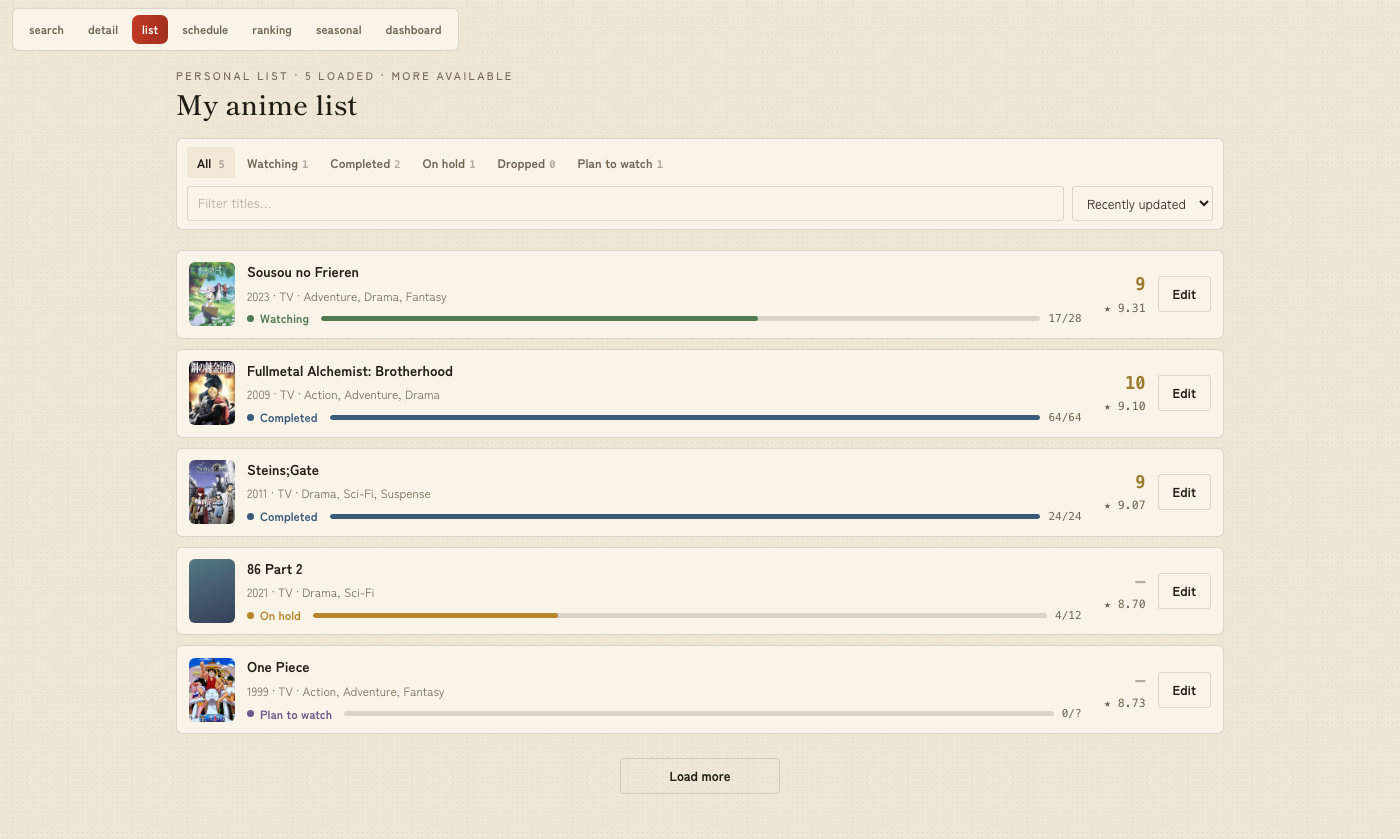
Task: Click the Sousou no Frieren progress bar
Action: tap(680, 318)
